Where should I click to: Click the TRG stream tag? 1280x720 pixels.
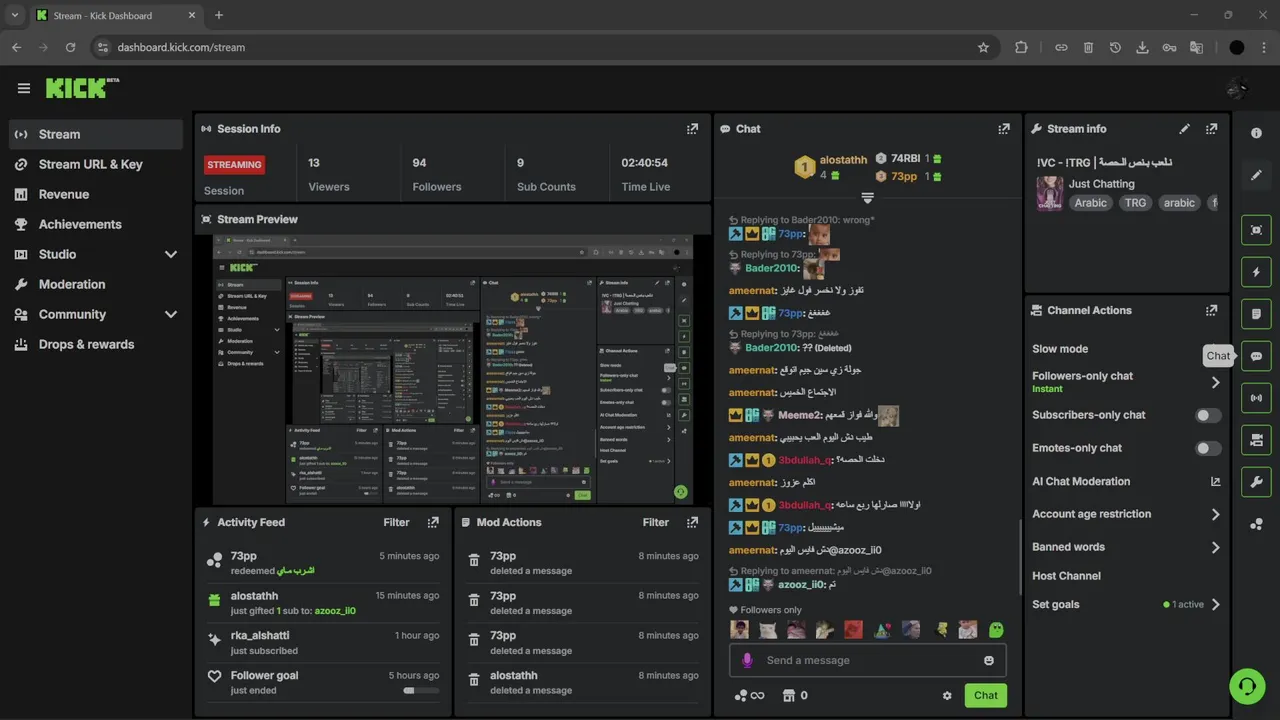[x=1135, y=202]
